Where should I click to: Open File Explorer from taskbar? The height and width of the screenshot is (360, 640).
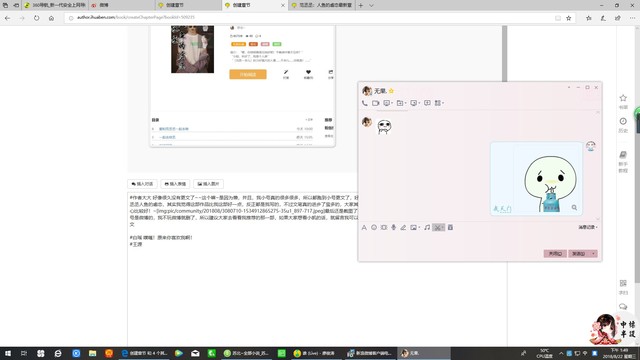coord(93,353)
